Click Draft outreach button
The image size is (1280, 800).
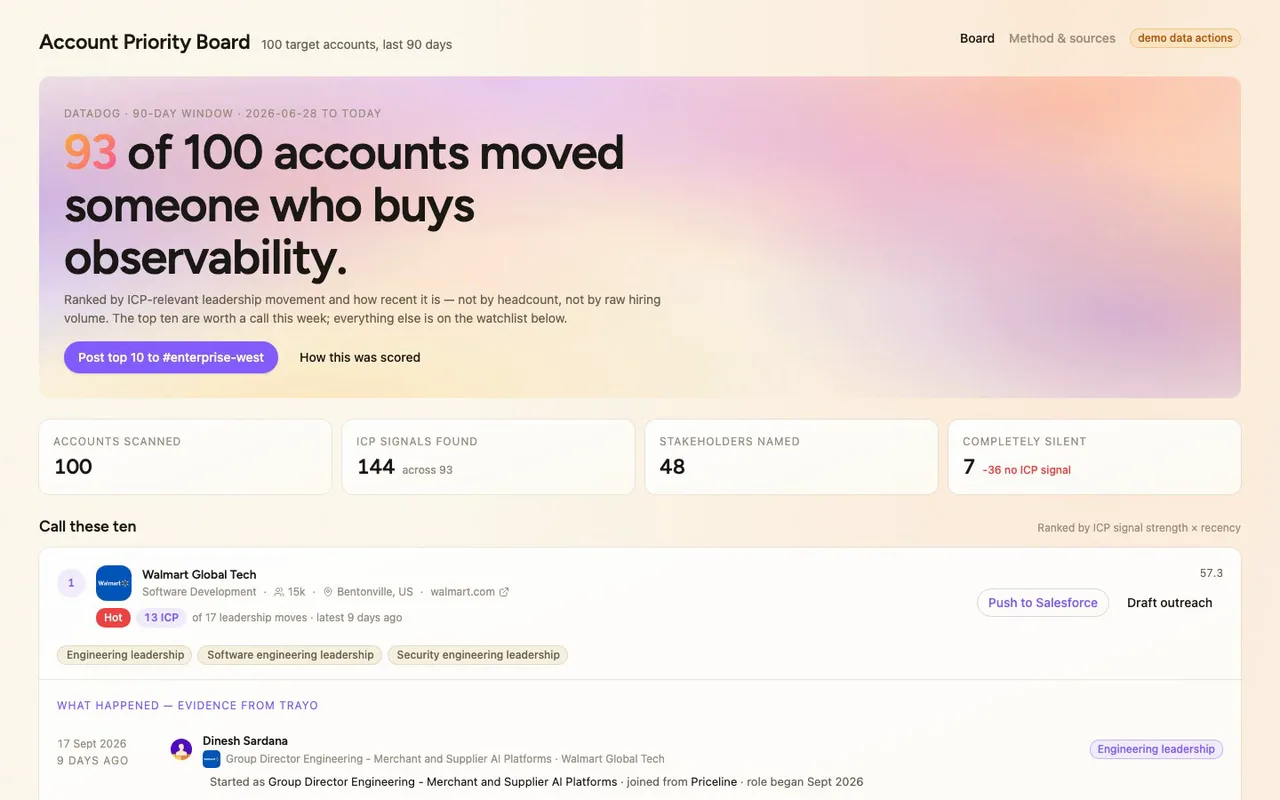pos(1169,602)
